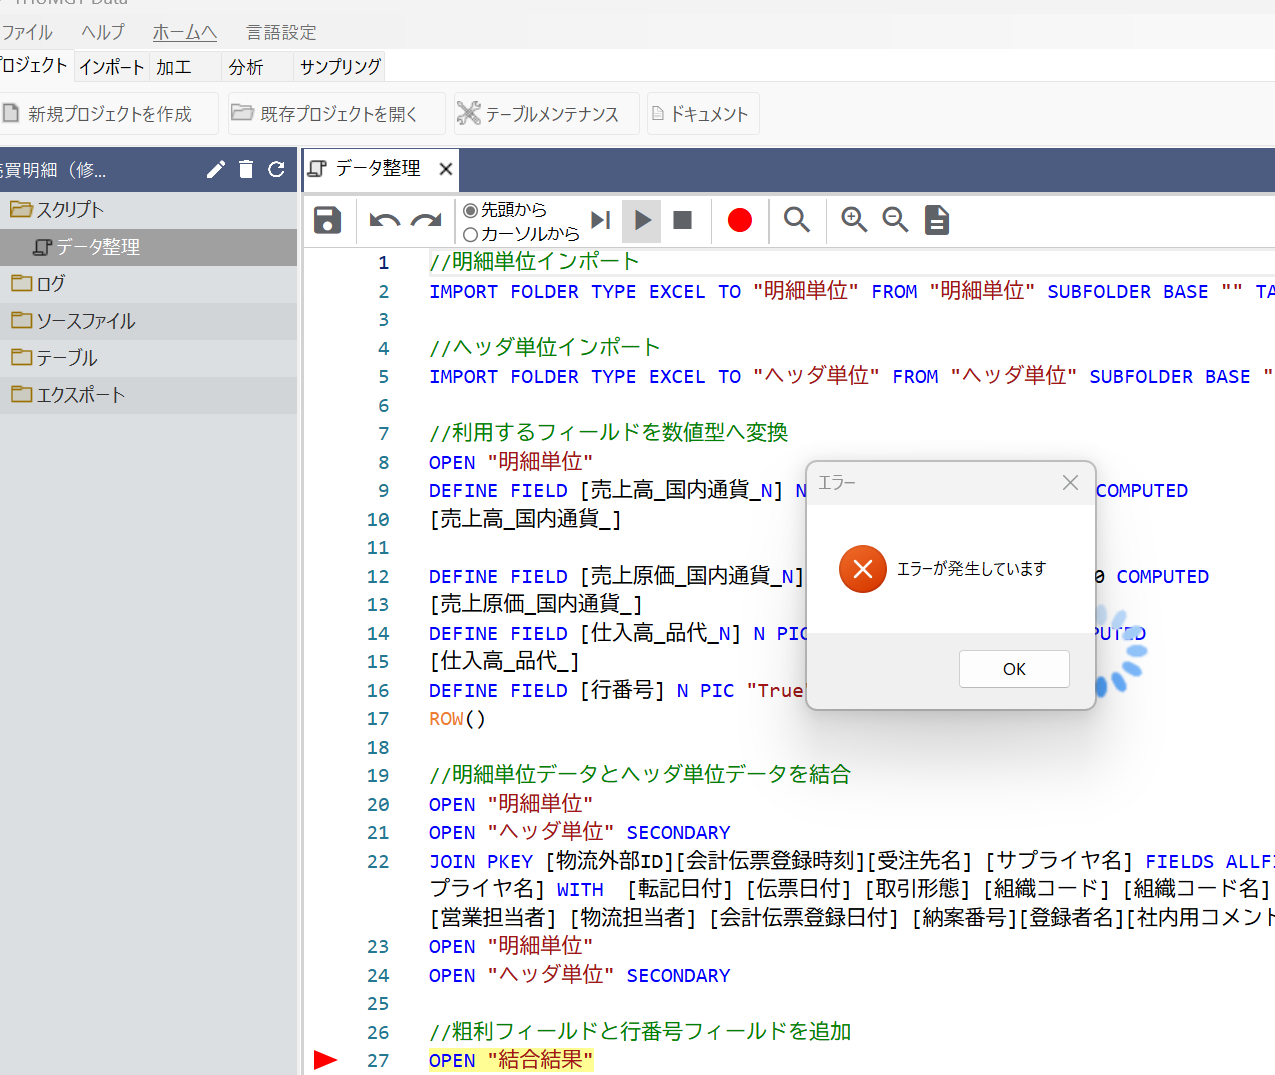Open ドキュメント button
The width and height of the screenshot is (1275, 1075).
pos(703,114)
